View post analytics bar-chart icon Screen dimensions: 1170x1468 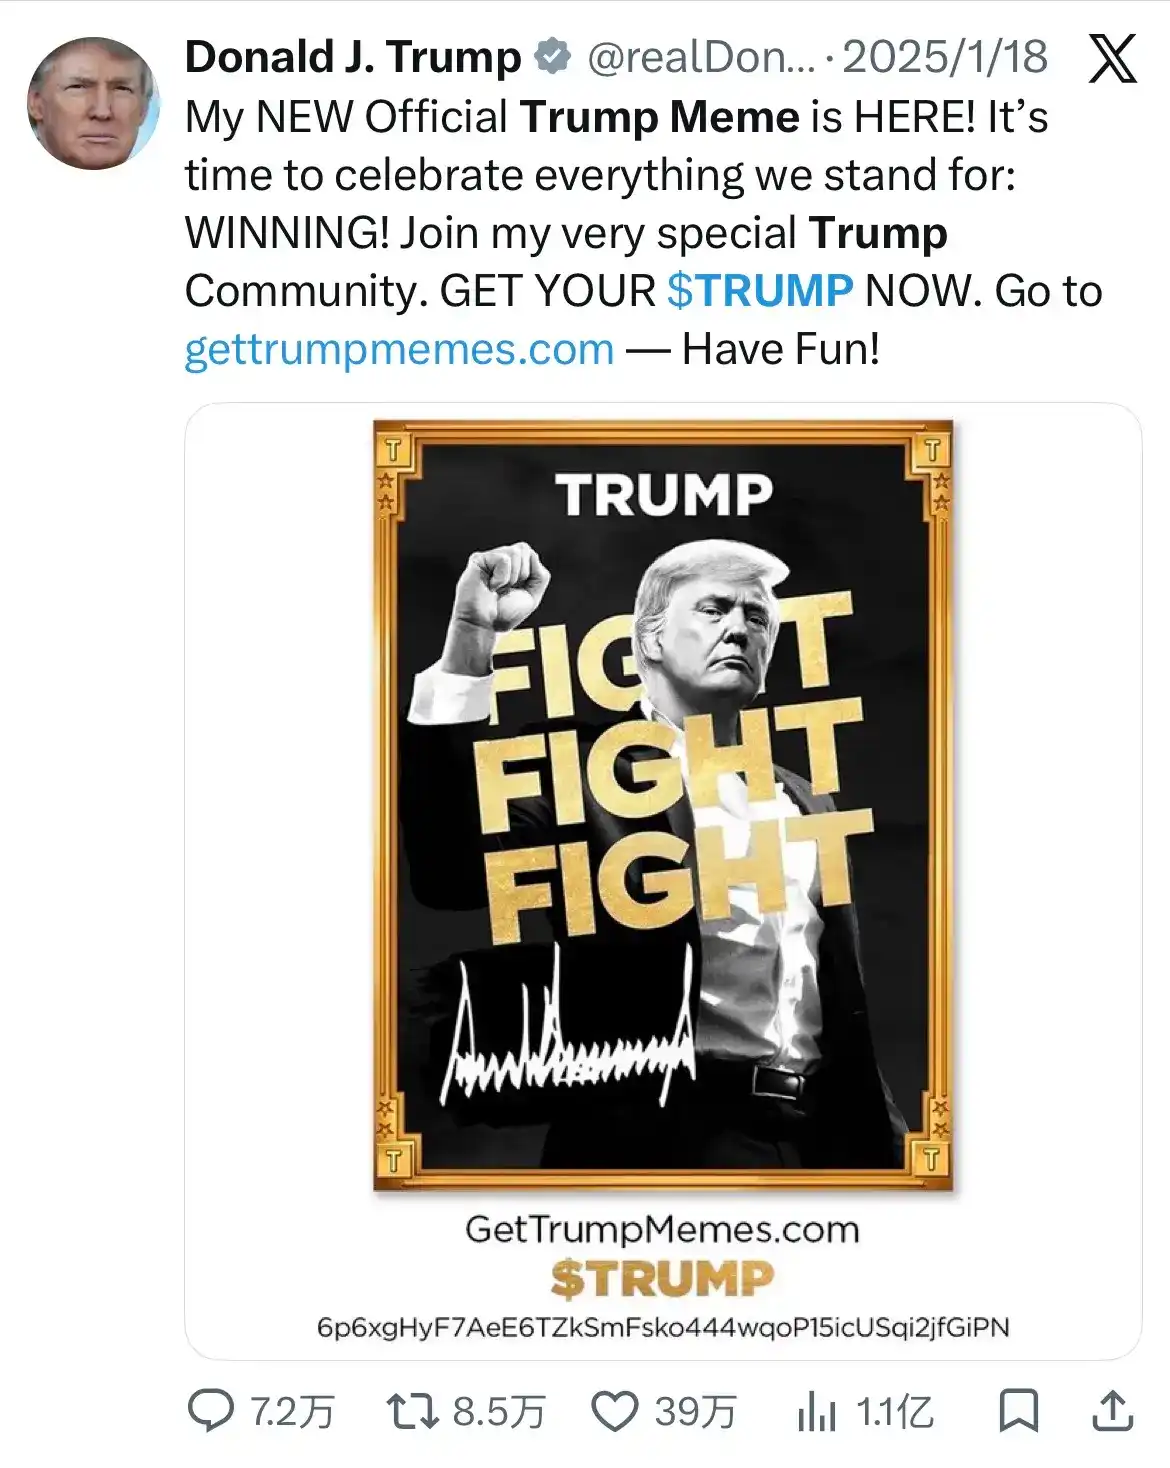click(x=816, y=1413)
